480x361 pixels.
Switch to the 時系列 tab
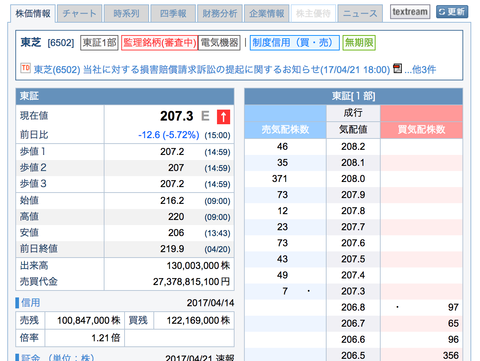[126, 14]
